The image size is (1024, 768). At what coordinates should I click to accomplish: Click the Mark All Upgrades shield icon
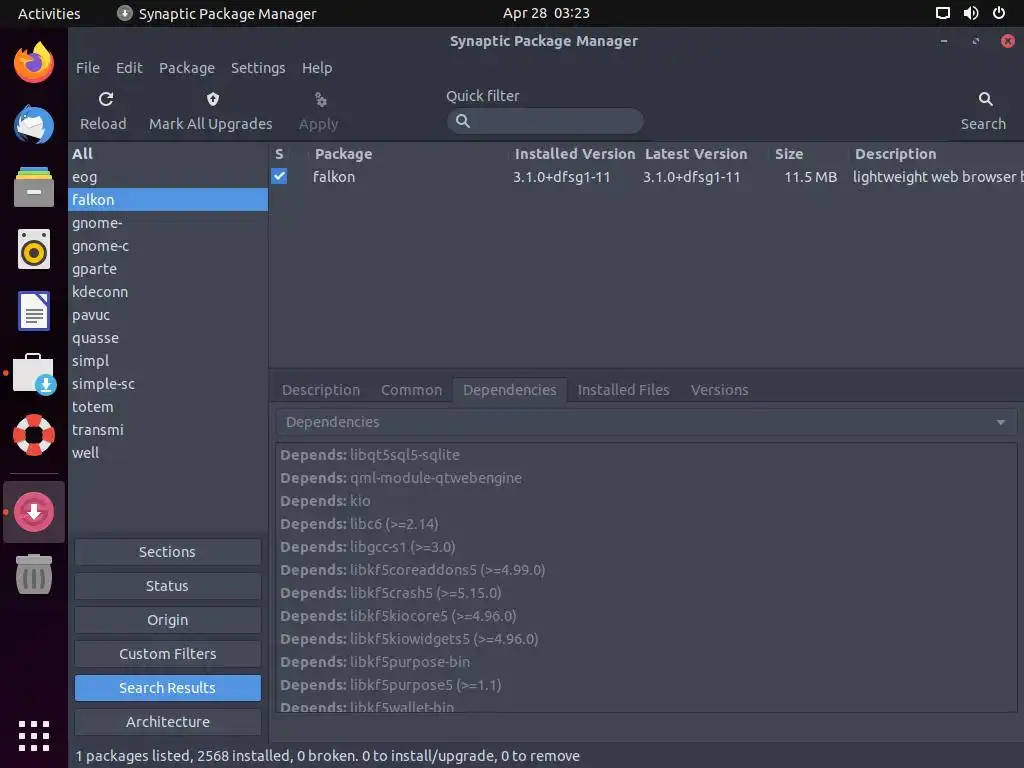coord(212,99)
